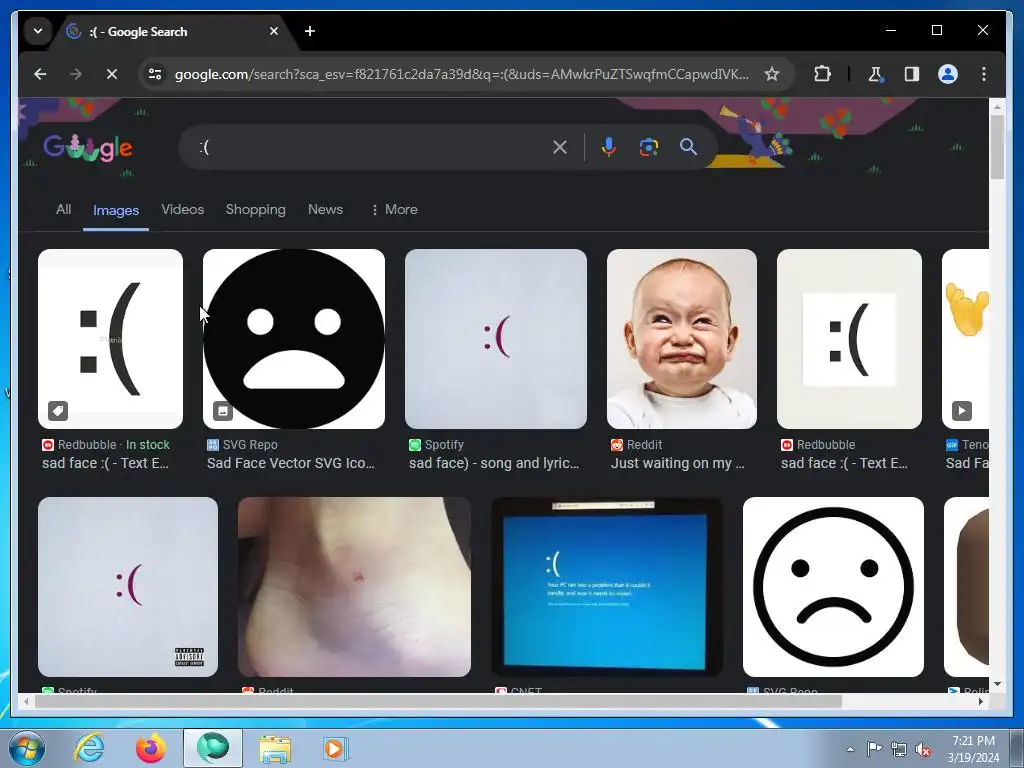The image size is (1024, 768).
Task: Click the Google doodle logo
Action: pos(88,148)
